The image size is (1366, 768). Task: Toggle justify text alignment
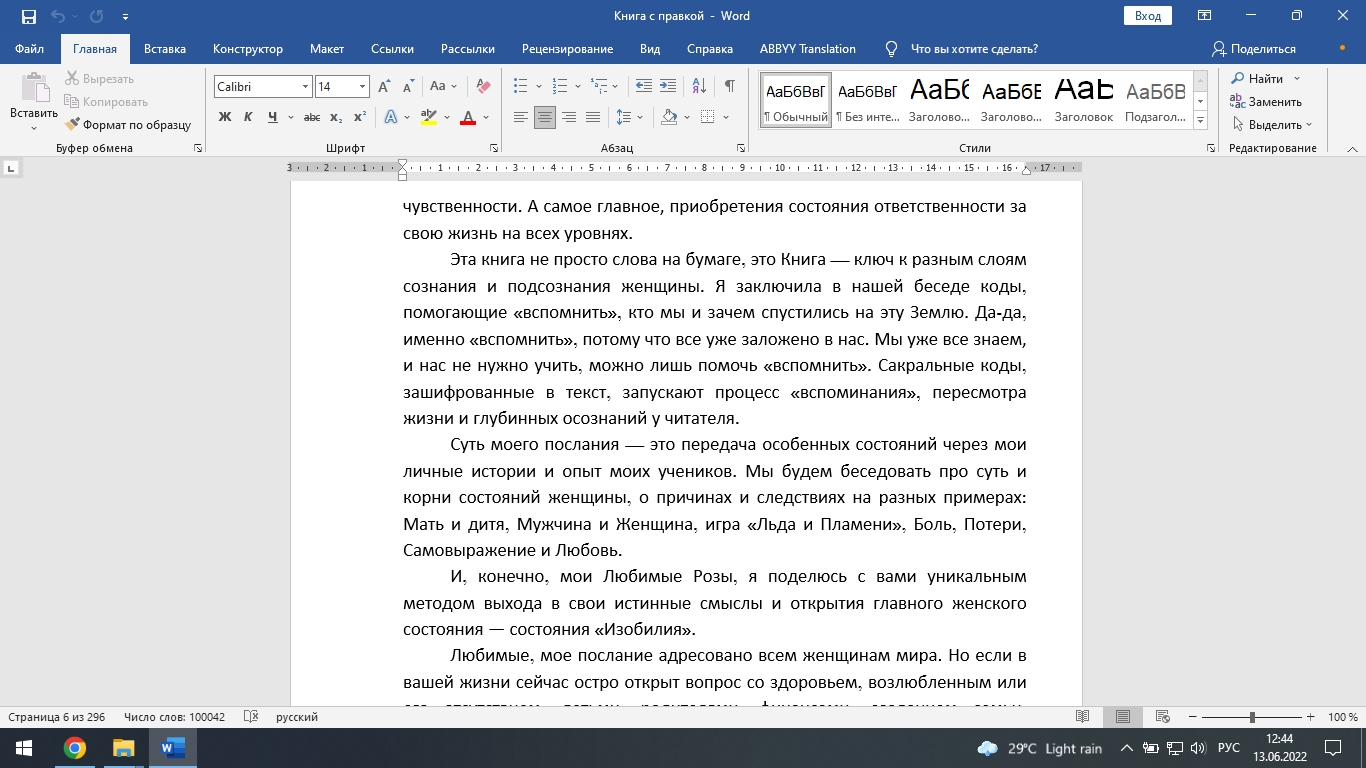click(x=593, y=117)
